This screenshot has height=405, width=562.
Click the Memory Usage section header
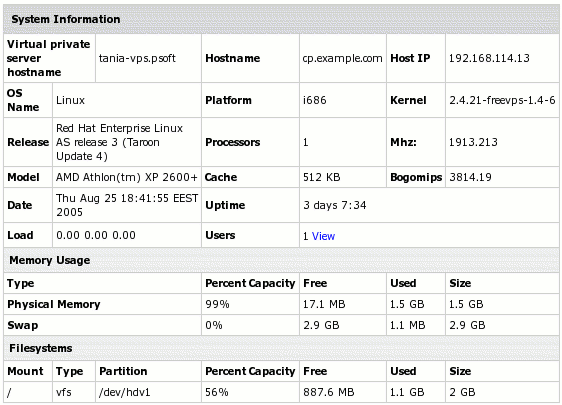(49, 260)
